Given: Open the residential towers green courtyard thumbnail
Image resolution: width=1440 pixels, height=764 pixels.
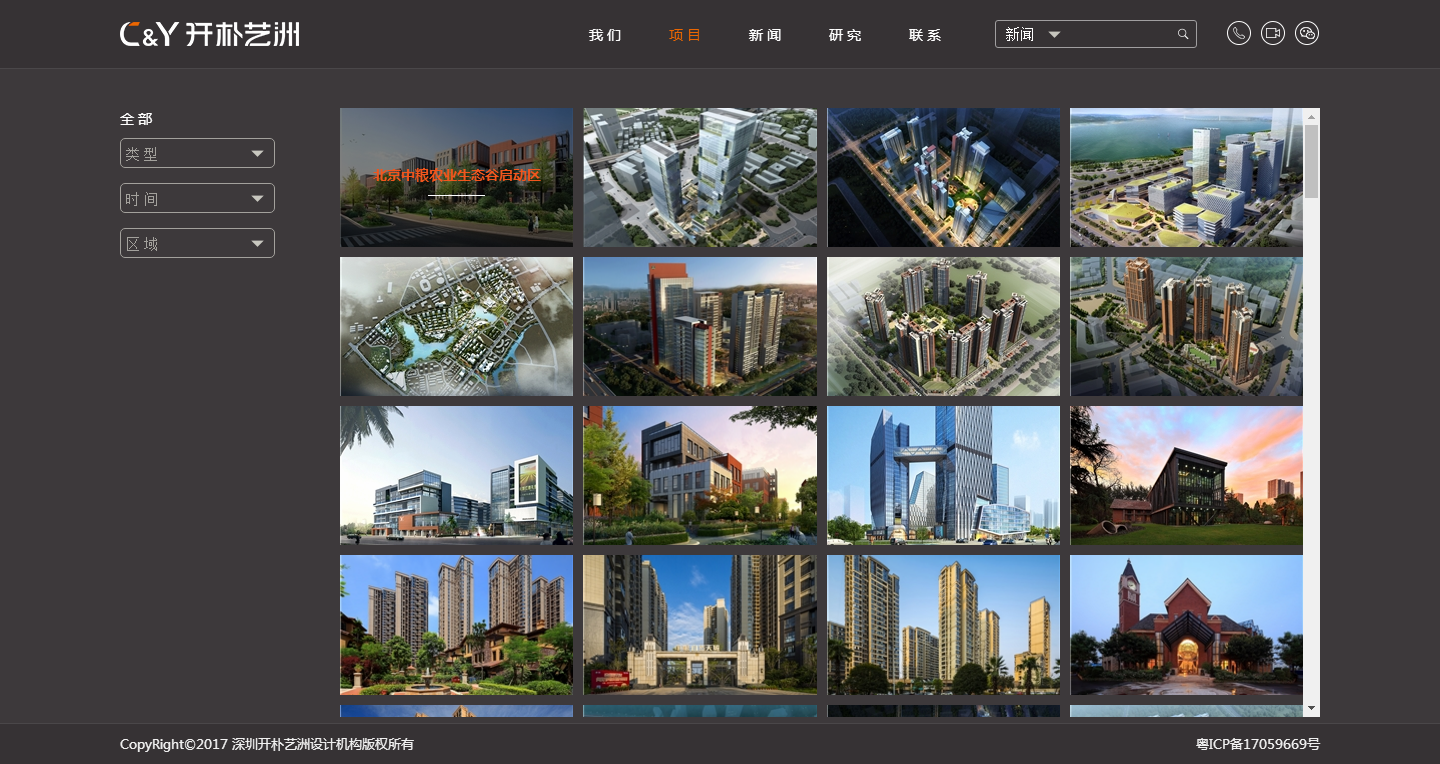Looking at the screenshot, I should tap(943, 326).
